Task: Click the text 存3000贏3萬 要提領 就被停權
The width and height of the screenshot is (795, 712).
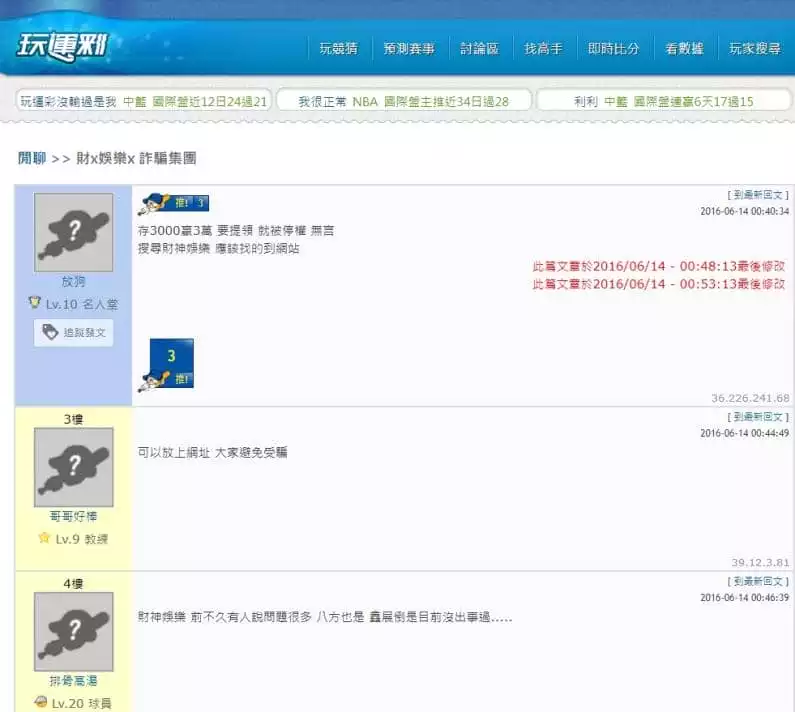Action: pyautogui.click(x=222, y=231)
